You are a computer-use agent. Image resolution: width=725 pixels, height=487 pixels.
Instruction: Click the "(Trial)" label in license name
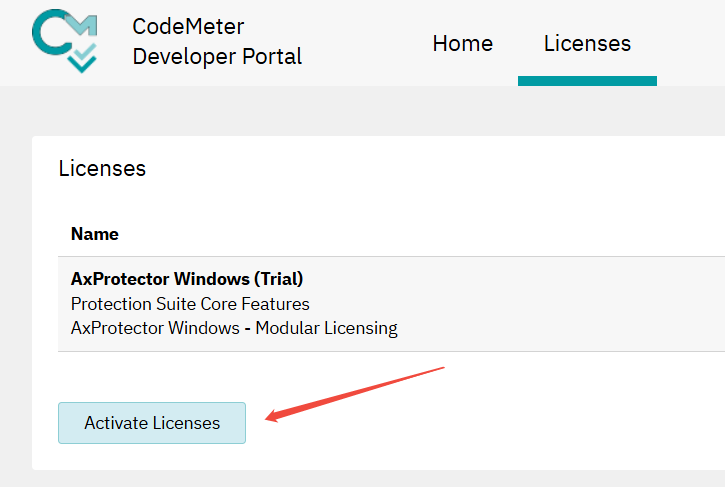278,278
